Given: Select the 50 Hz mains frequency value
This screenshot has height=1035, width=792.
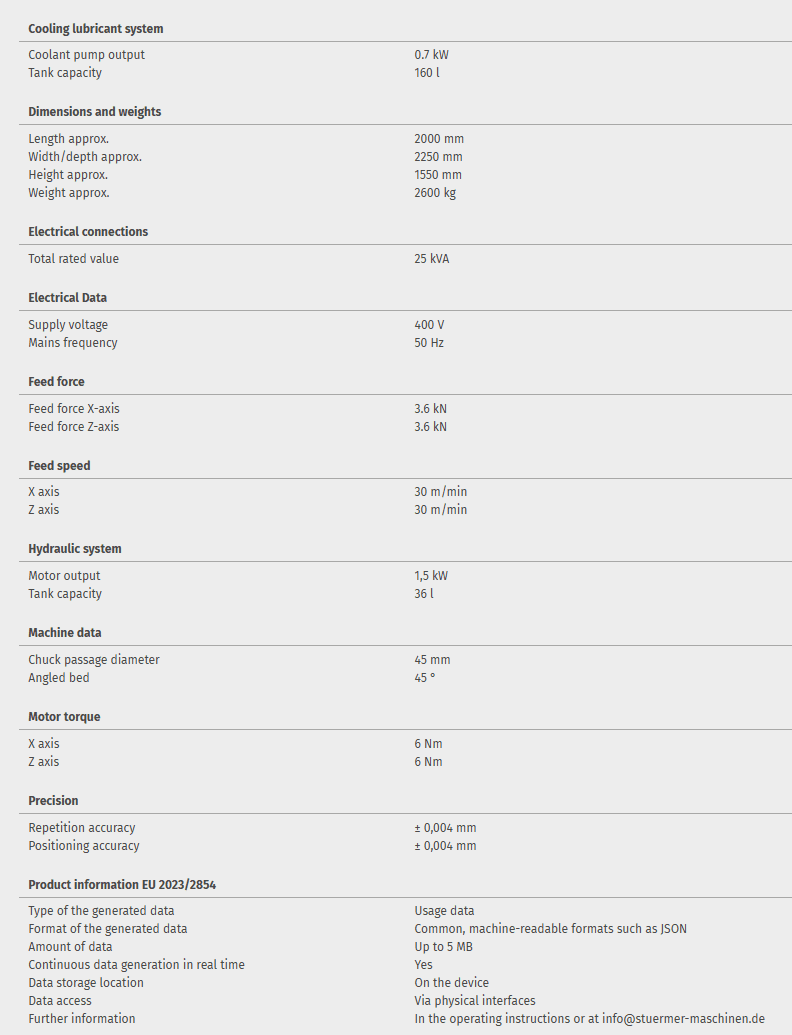Looking at the screenshot, I should 429,343.
